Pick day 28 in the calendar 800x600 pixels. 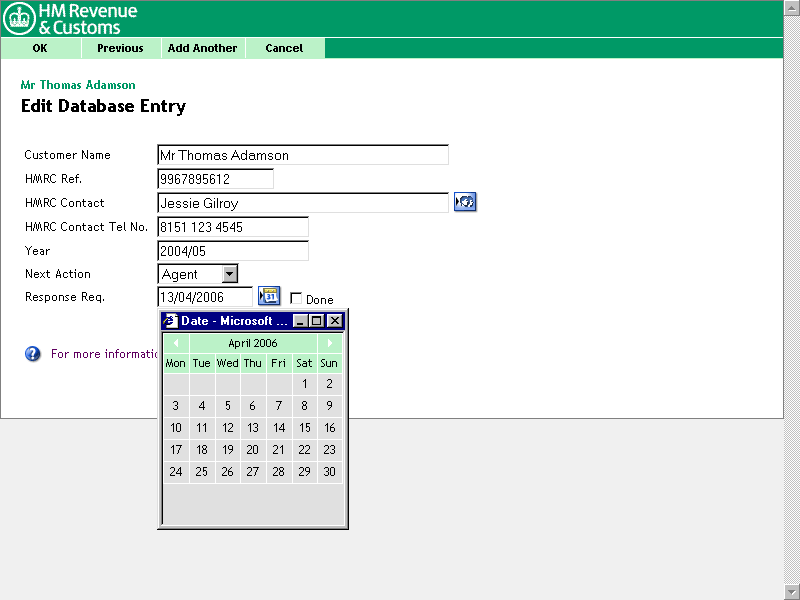click(278, 472)
